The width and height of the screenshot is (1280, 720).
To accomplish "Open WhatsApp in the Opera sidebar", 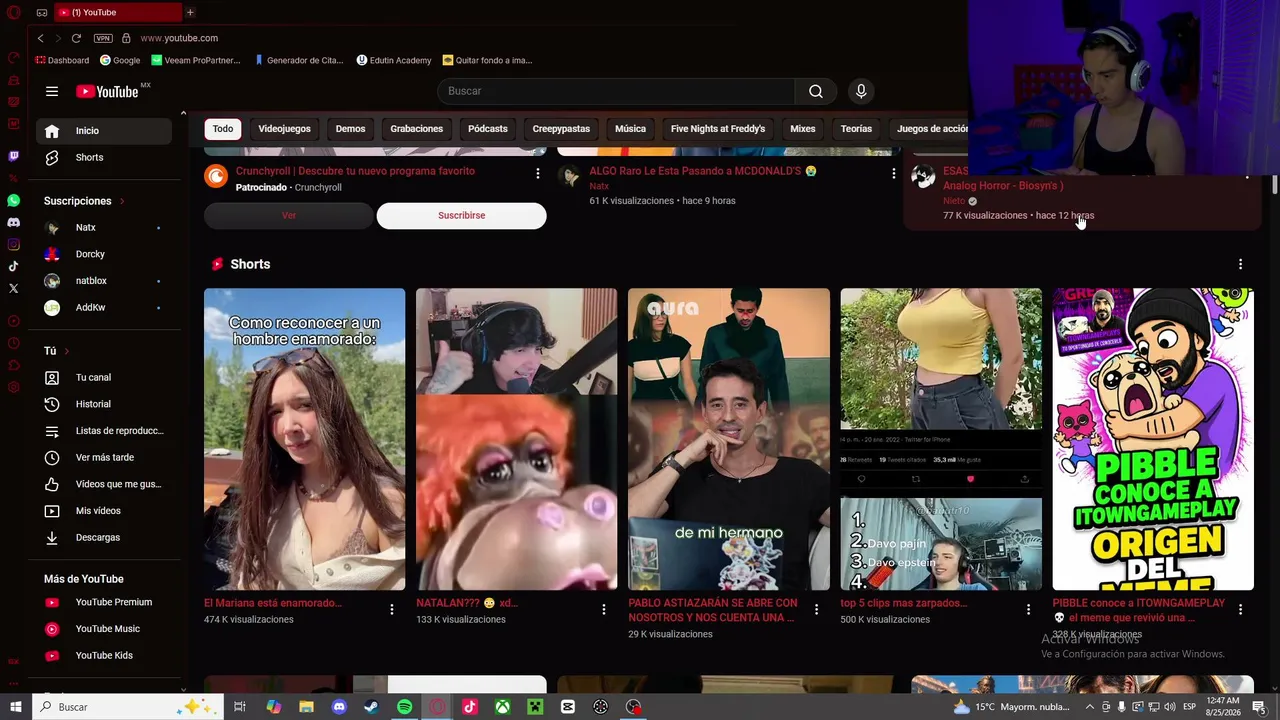I will pyautogui.click(x=13, y=201).
